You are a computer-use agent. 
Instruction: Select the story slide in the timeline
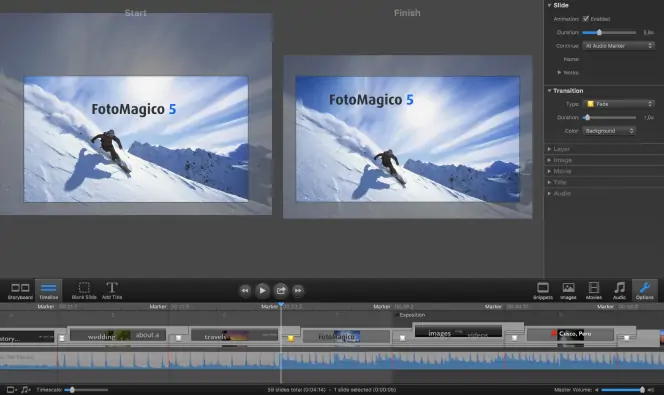click(x=27, y=337)
